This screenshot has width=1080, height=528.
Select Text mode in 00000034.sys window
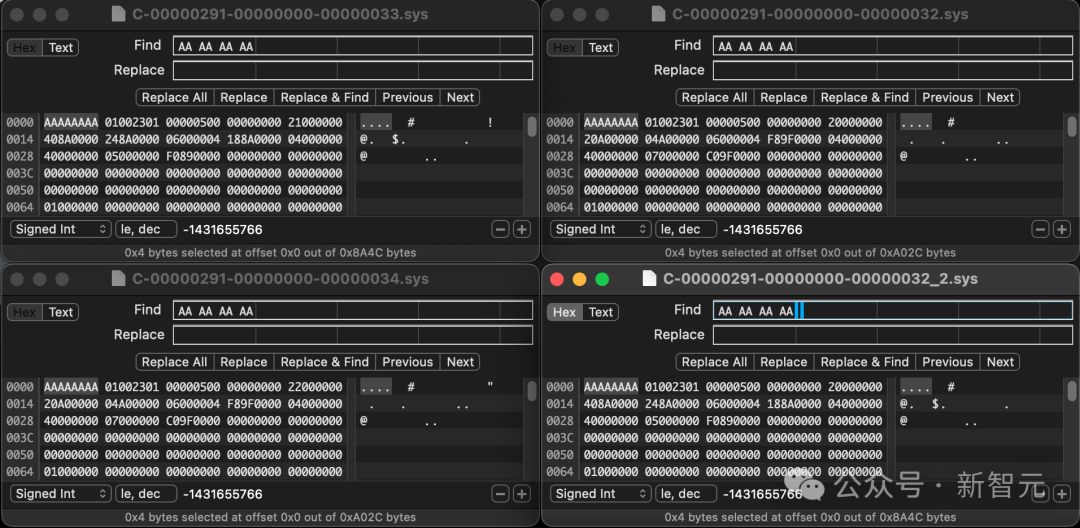pyautogui.click(x=61, y=313)
